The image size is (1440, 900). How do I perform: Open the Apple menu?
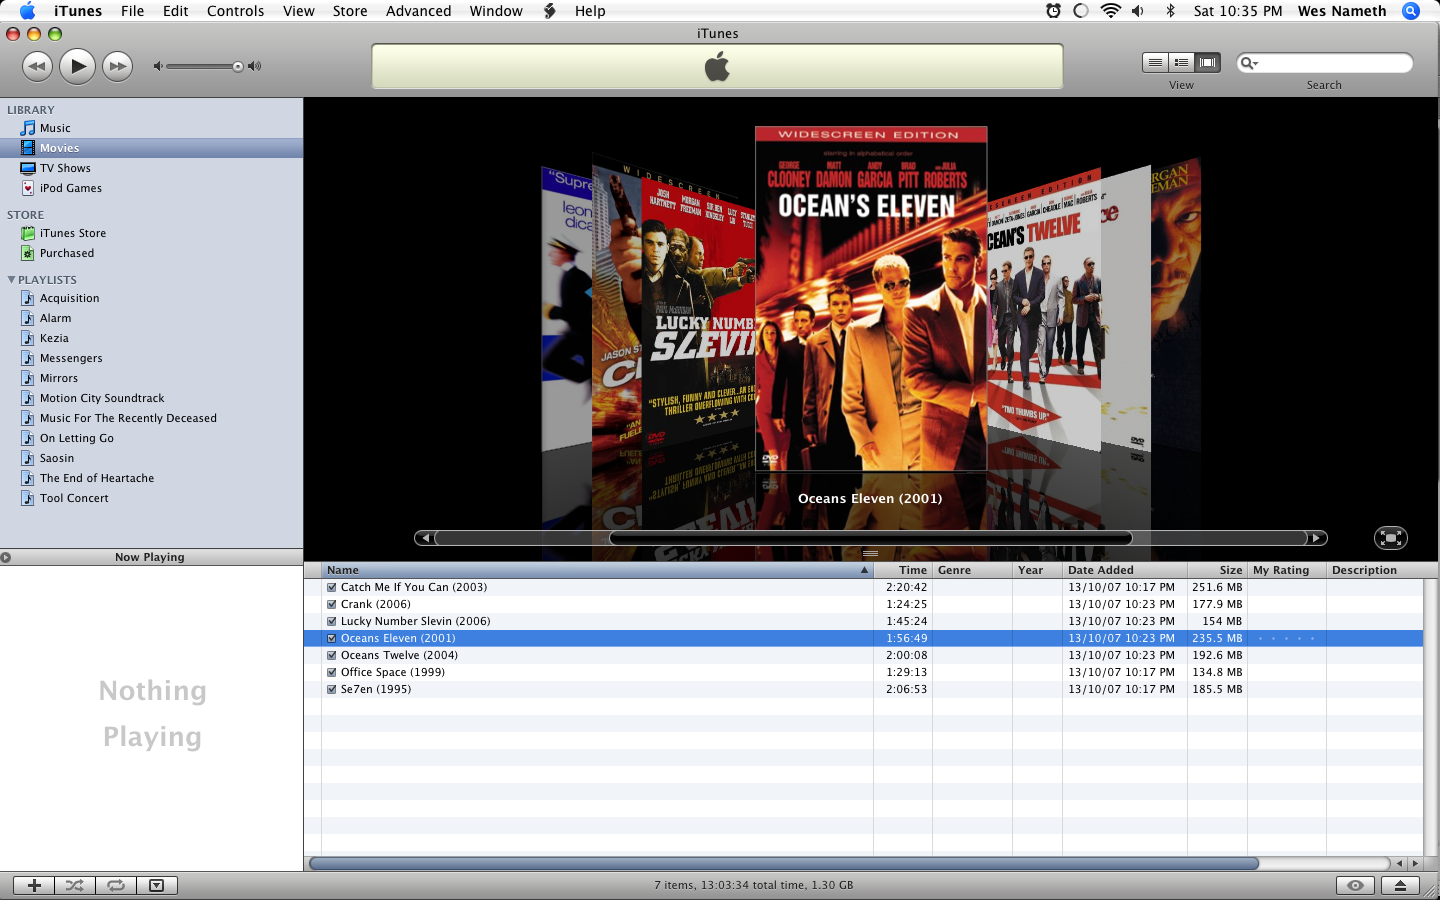tap(27, 11)
